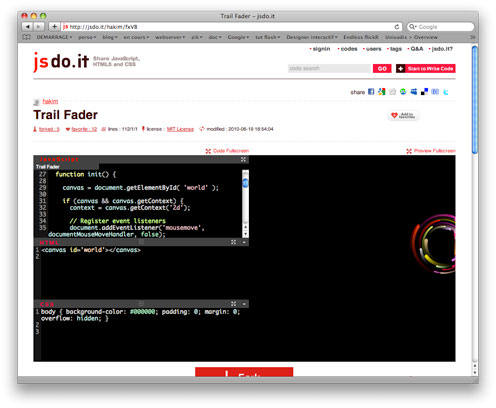Collapse the HTML panel with its arrow
Image resolution: width=496 pixels, height=408 pixels.
[x=244, y=242]
